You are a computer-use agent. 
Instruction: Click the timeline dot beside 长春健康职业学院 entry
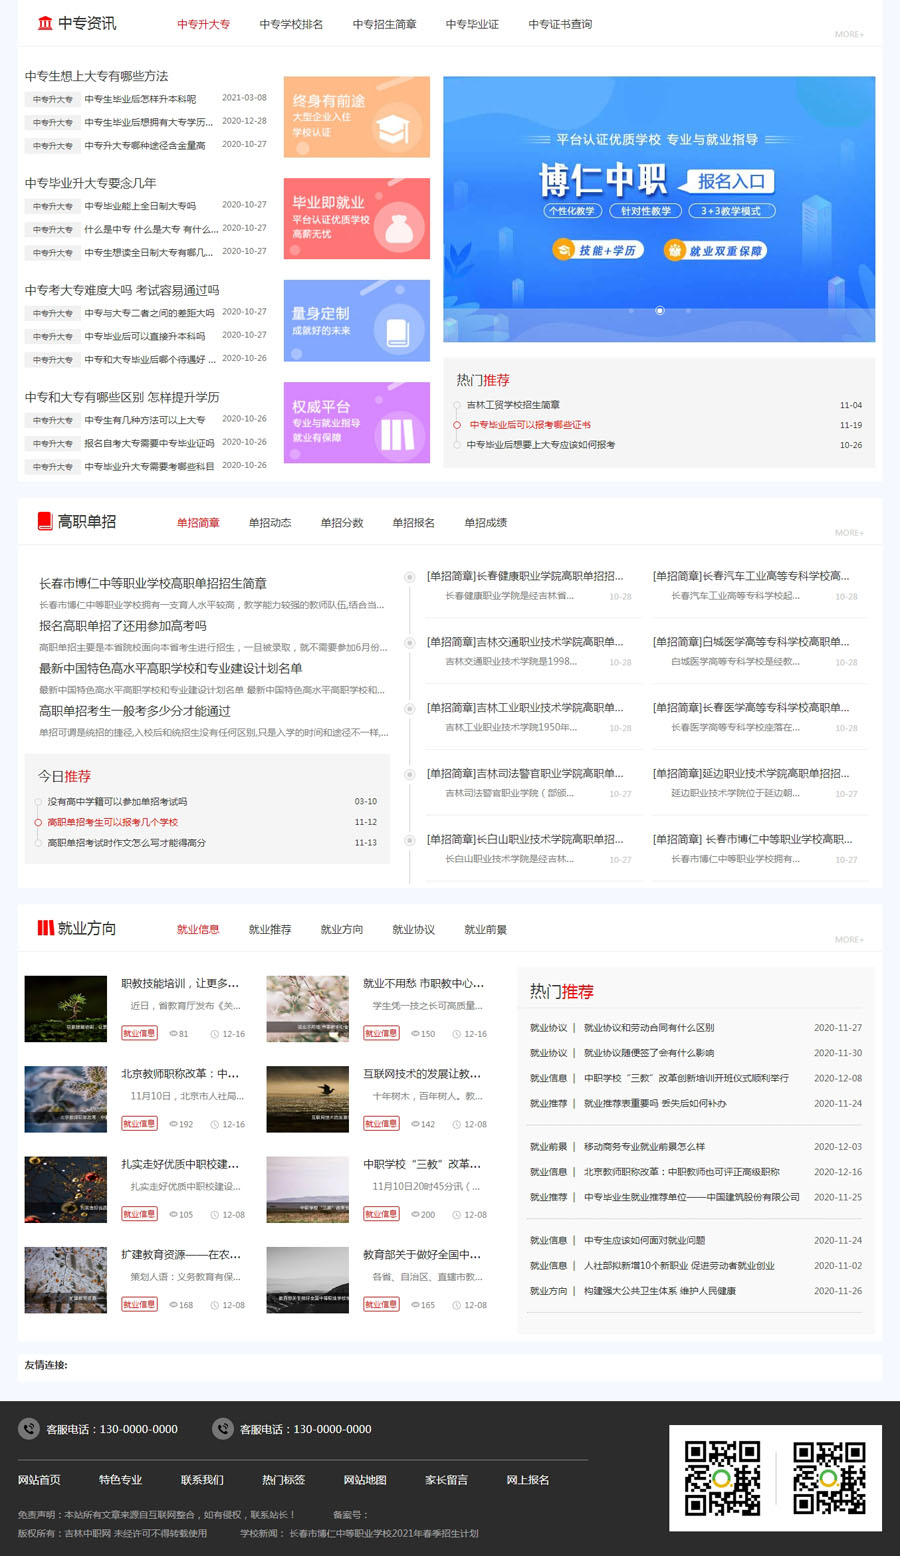(x=409, y=577)
